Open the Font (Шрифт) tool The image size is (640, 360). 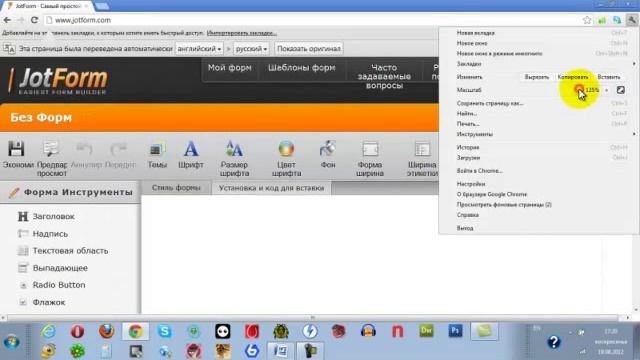[191, 149]
